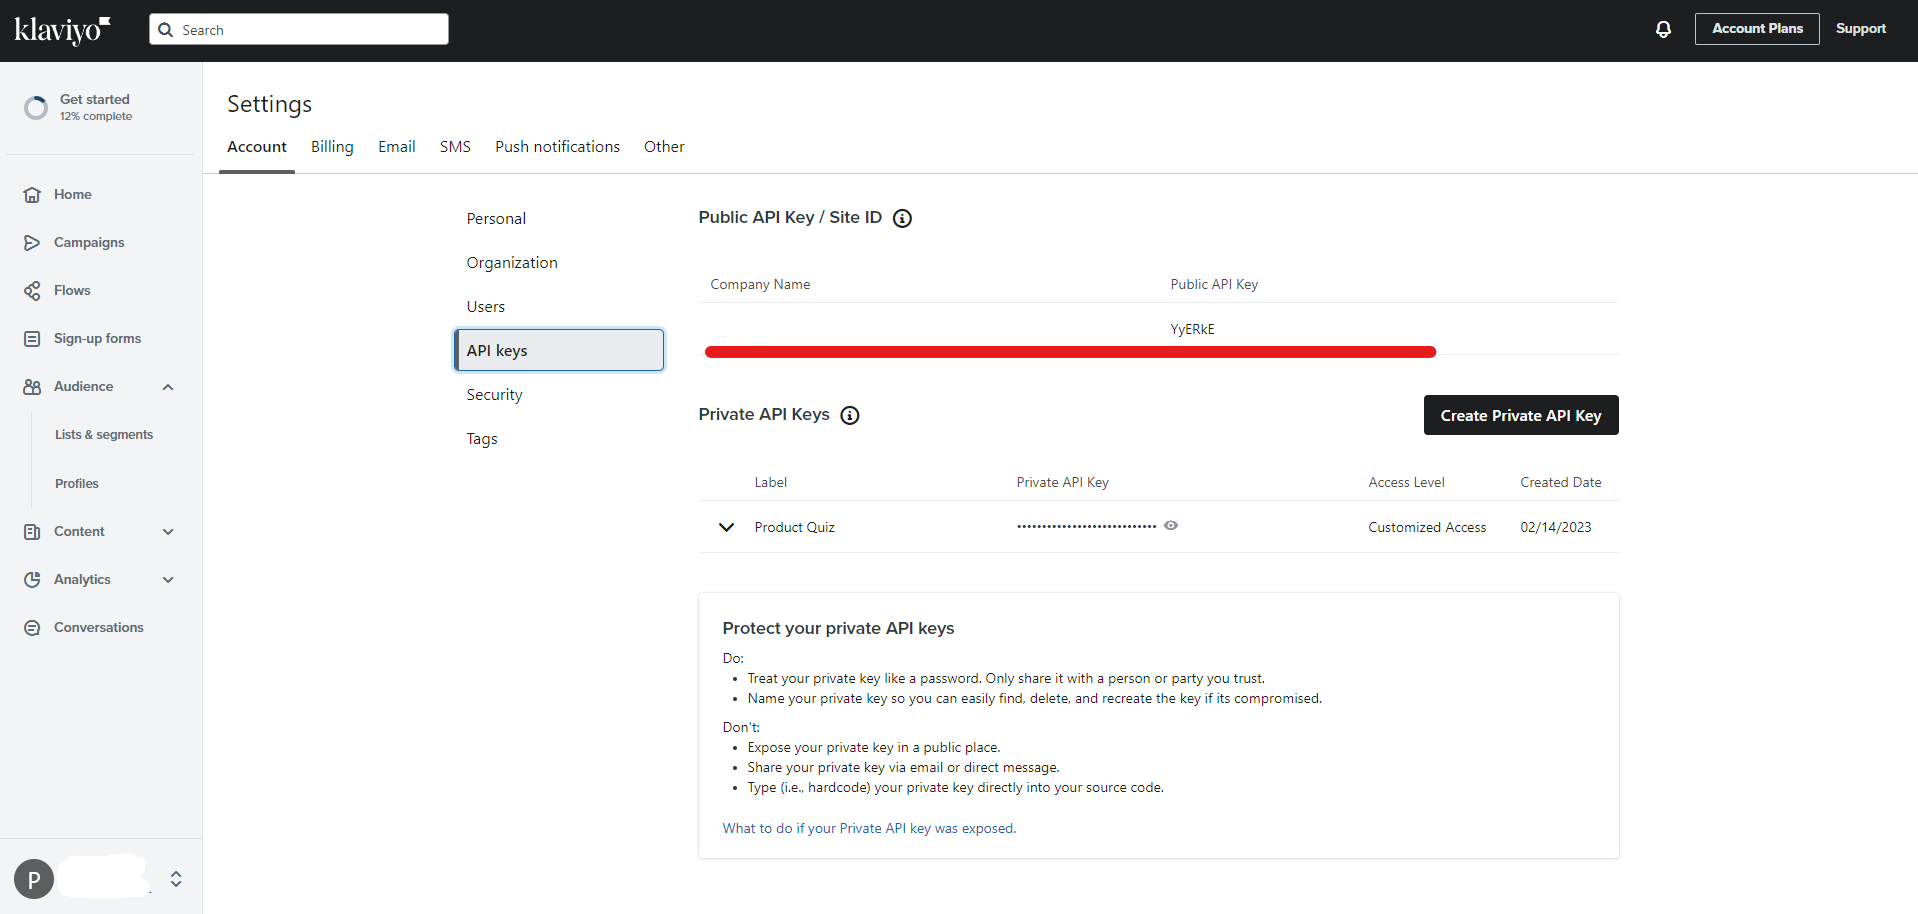Open Tags settings section
Image resolution: width=1918 pixels, height=914 pixels.
click(482, 439)
